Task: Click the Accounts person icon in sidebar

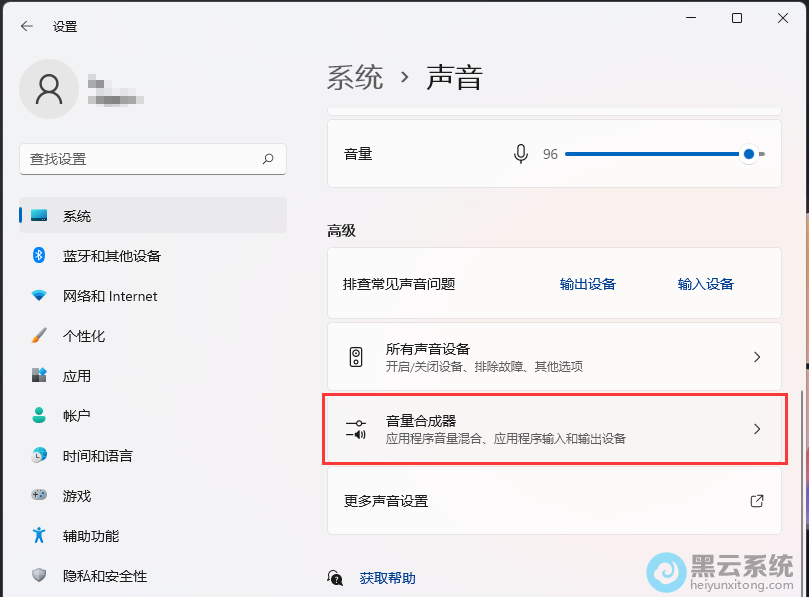Action: coord(39,416)
